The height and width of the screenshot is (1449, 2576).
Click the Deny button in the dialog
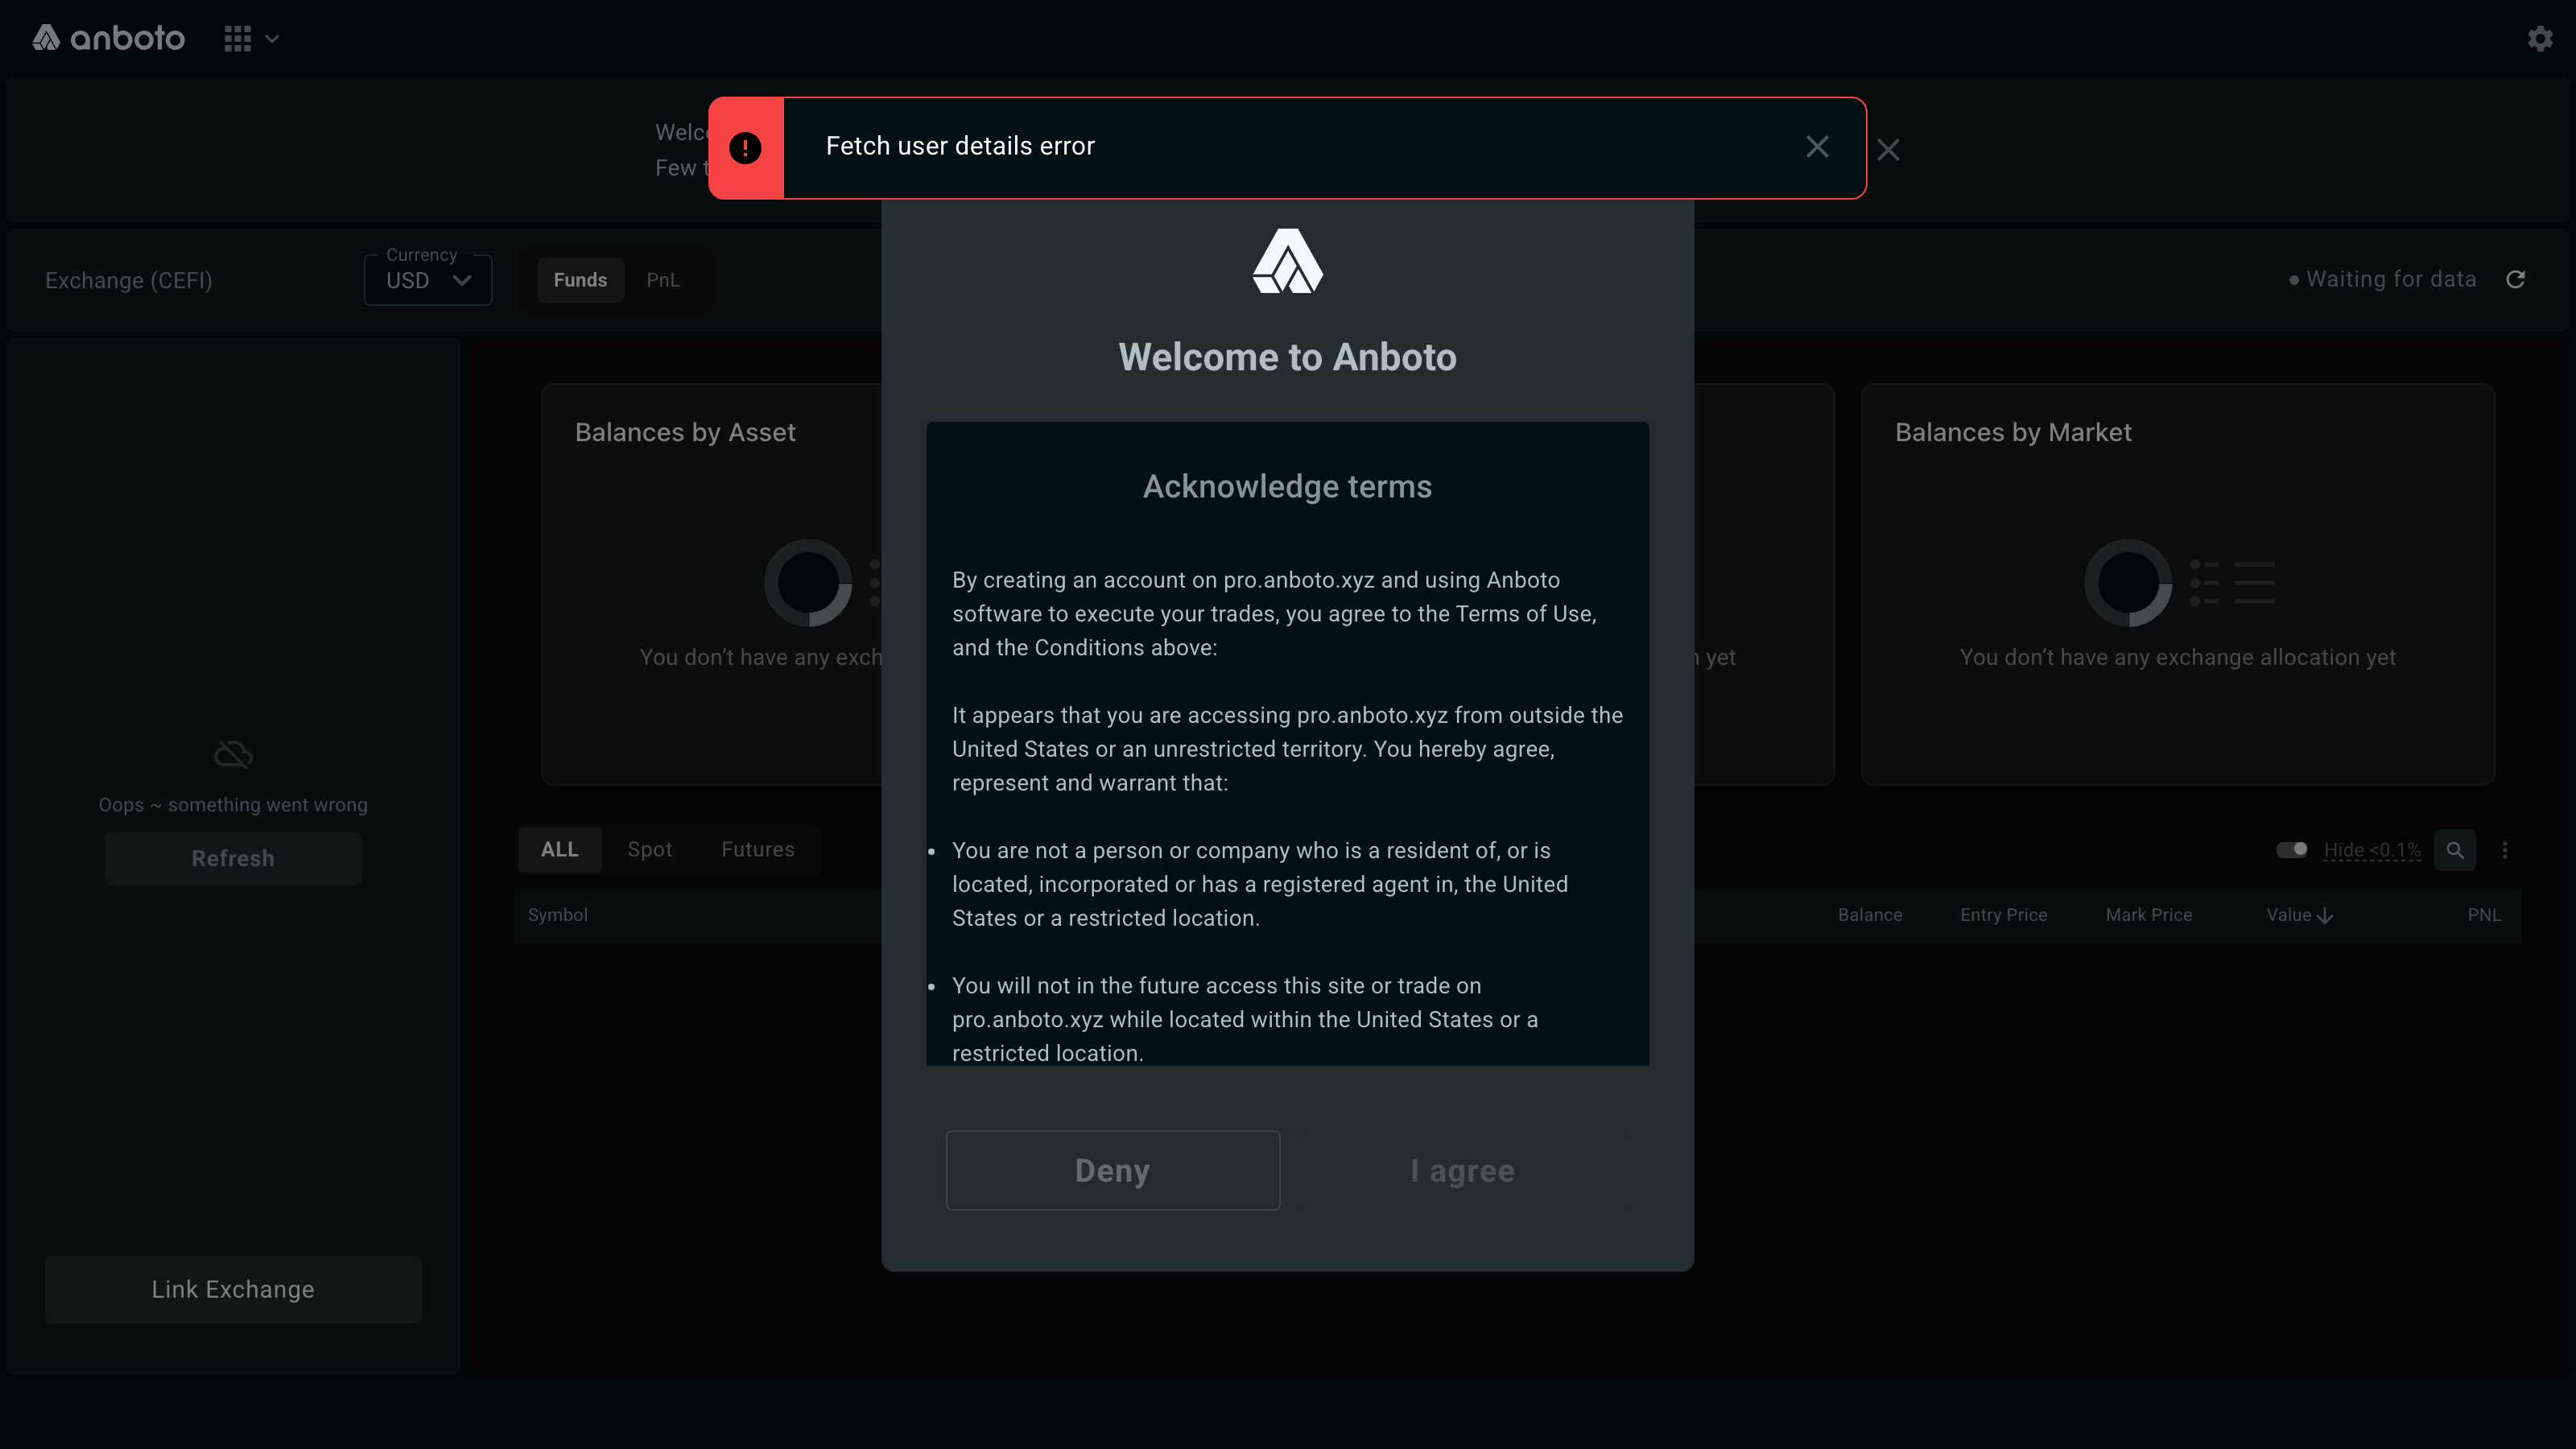1113,1170
